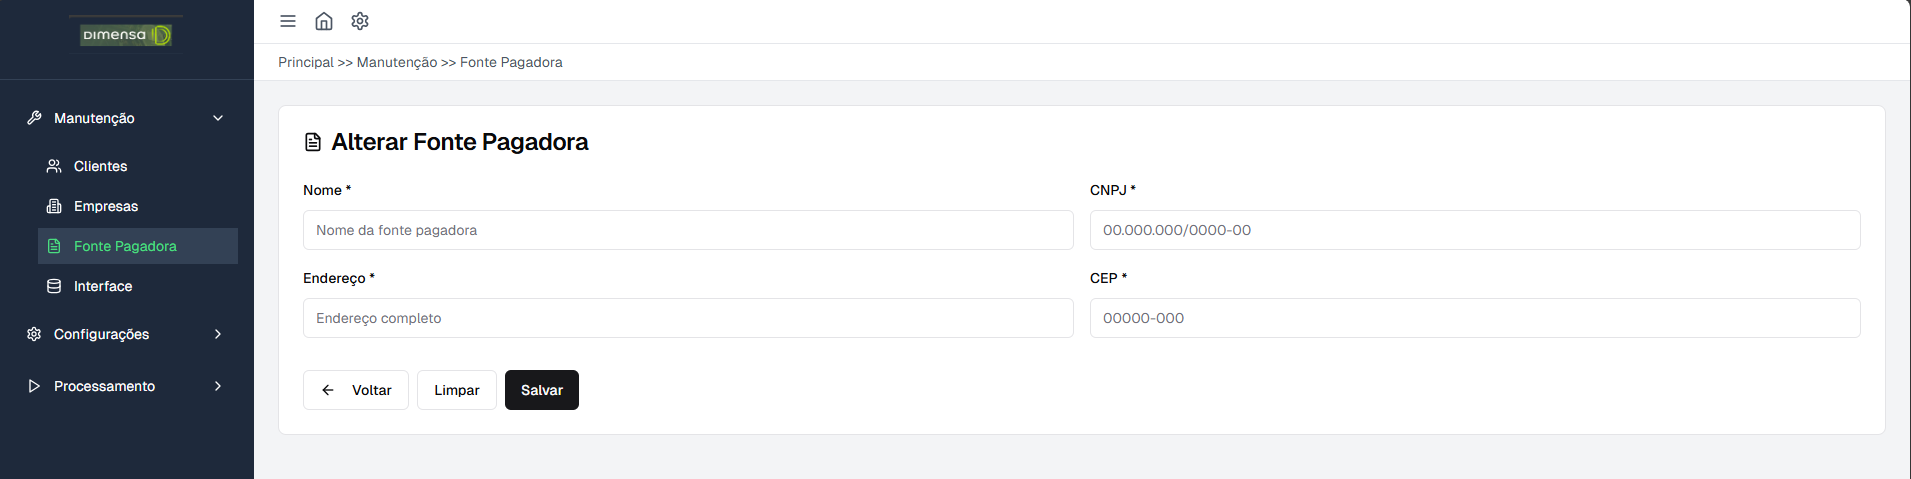Click the play icon beside Processamento
Viewport: 1911px width, 479px height.
tap(34, 386)
